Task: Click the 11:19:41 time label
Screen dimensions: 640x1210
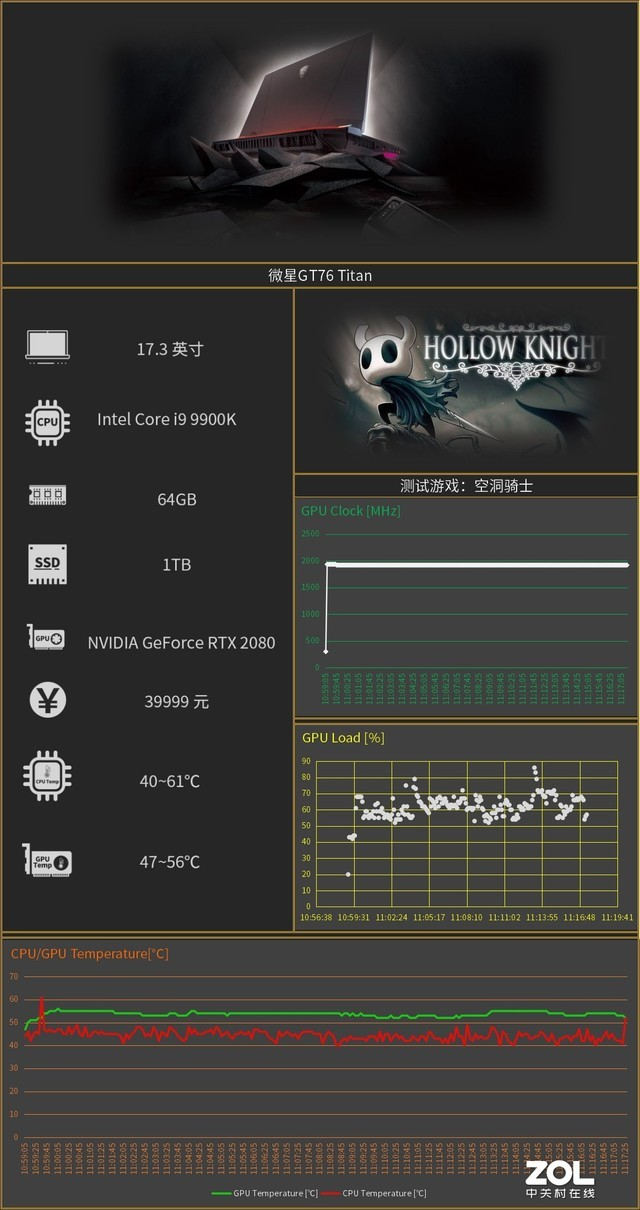Action: 617,916
